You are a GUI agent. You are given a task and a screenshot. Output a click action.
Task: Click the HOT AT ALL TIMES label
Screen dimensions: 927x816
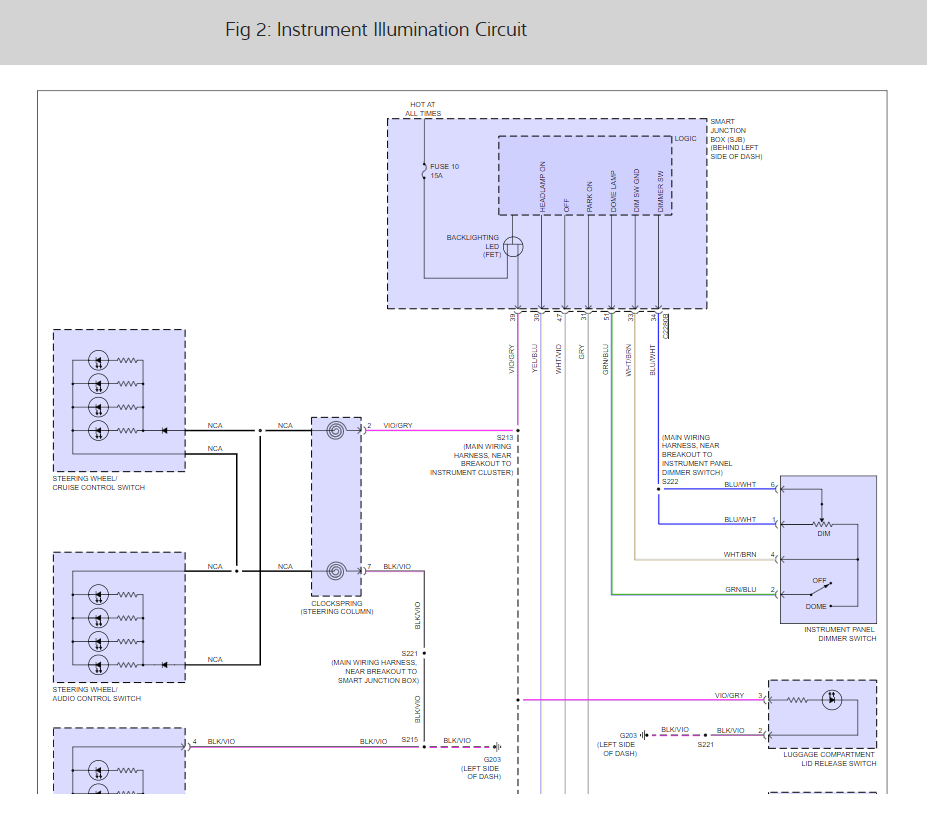click(x=424, y=109)
